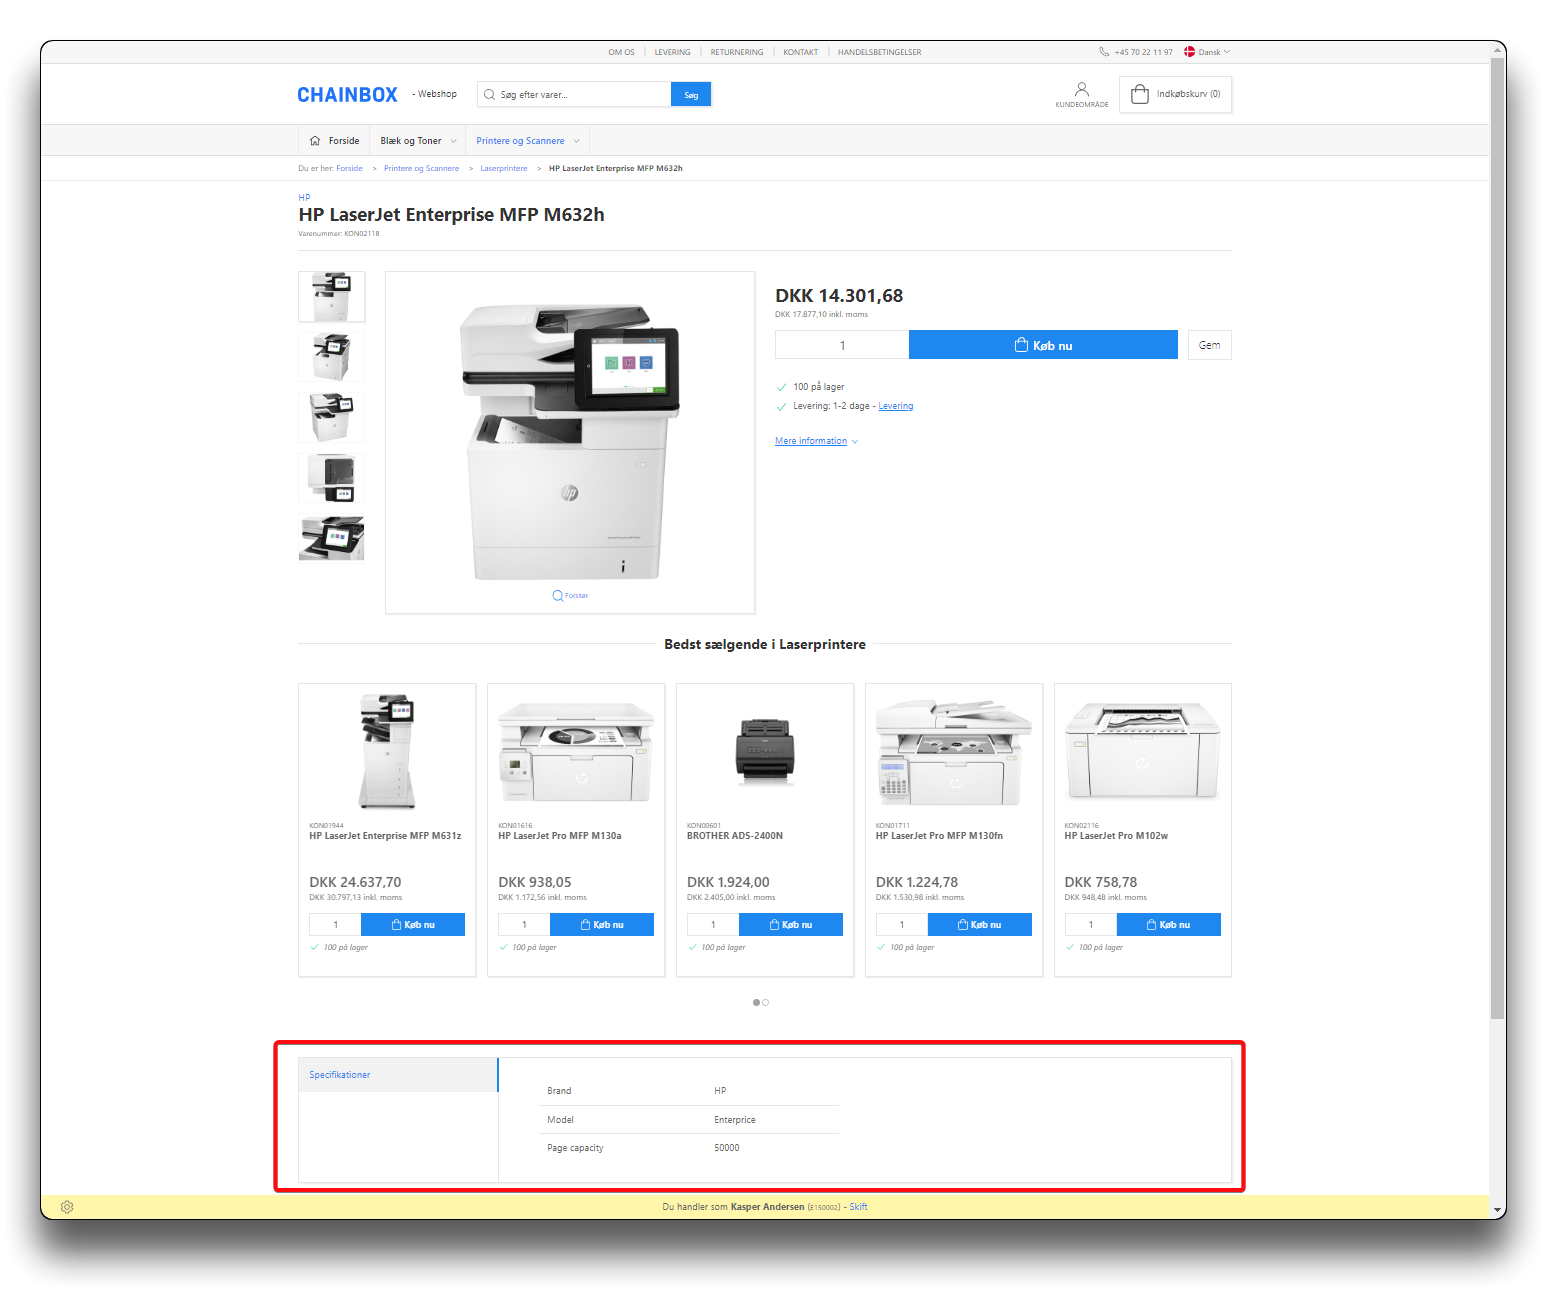Select the last product thumbnail image
Image resolution: width=1547 pixels, height=1292 pixels.
pos(331,539)
